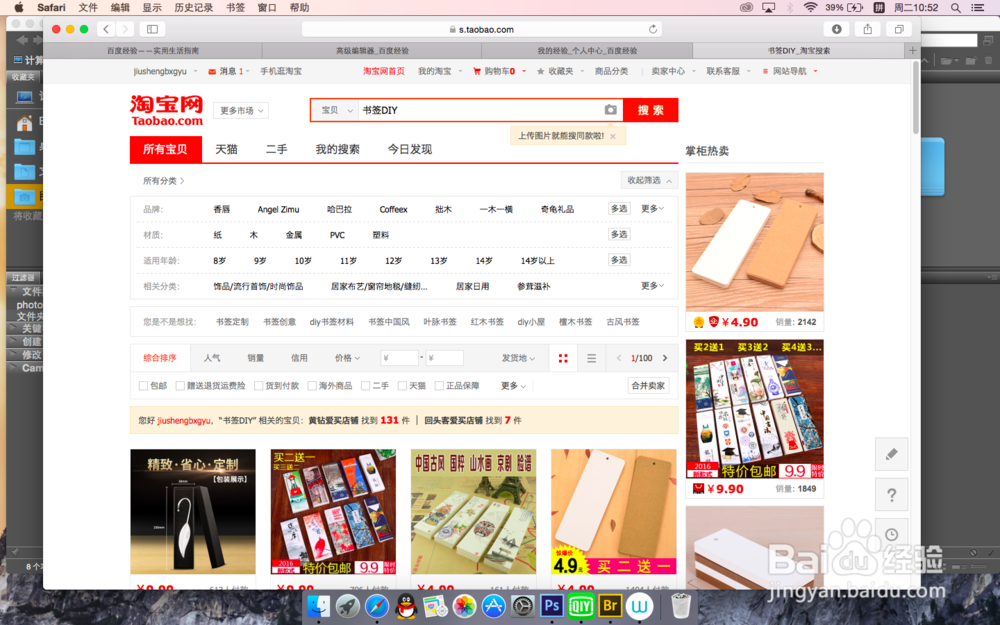The width and height of the screenshot is (1000, 625).
Task: Click the pencil edit icon on right panel
Action: click(891, 454)
